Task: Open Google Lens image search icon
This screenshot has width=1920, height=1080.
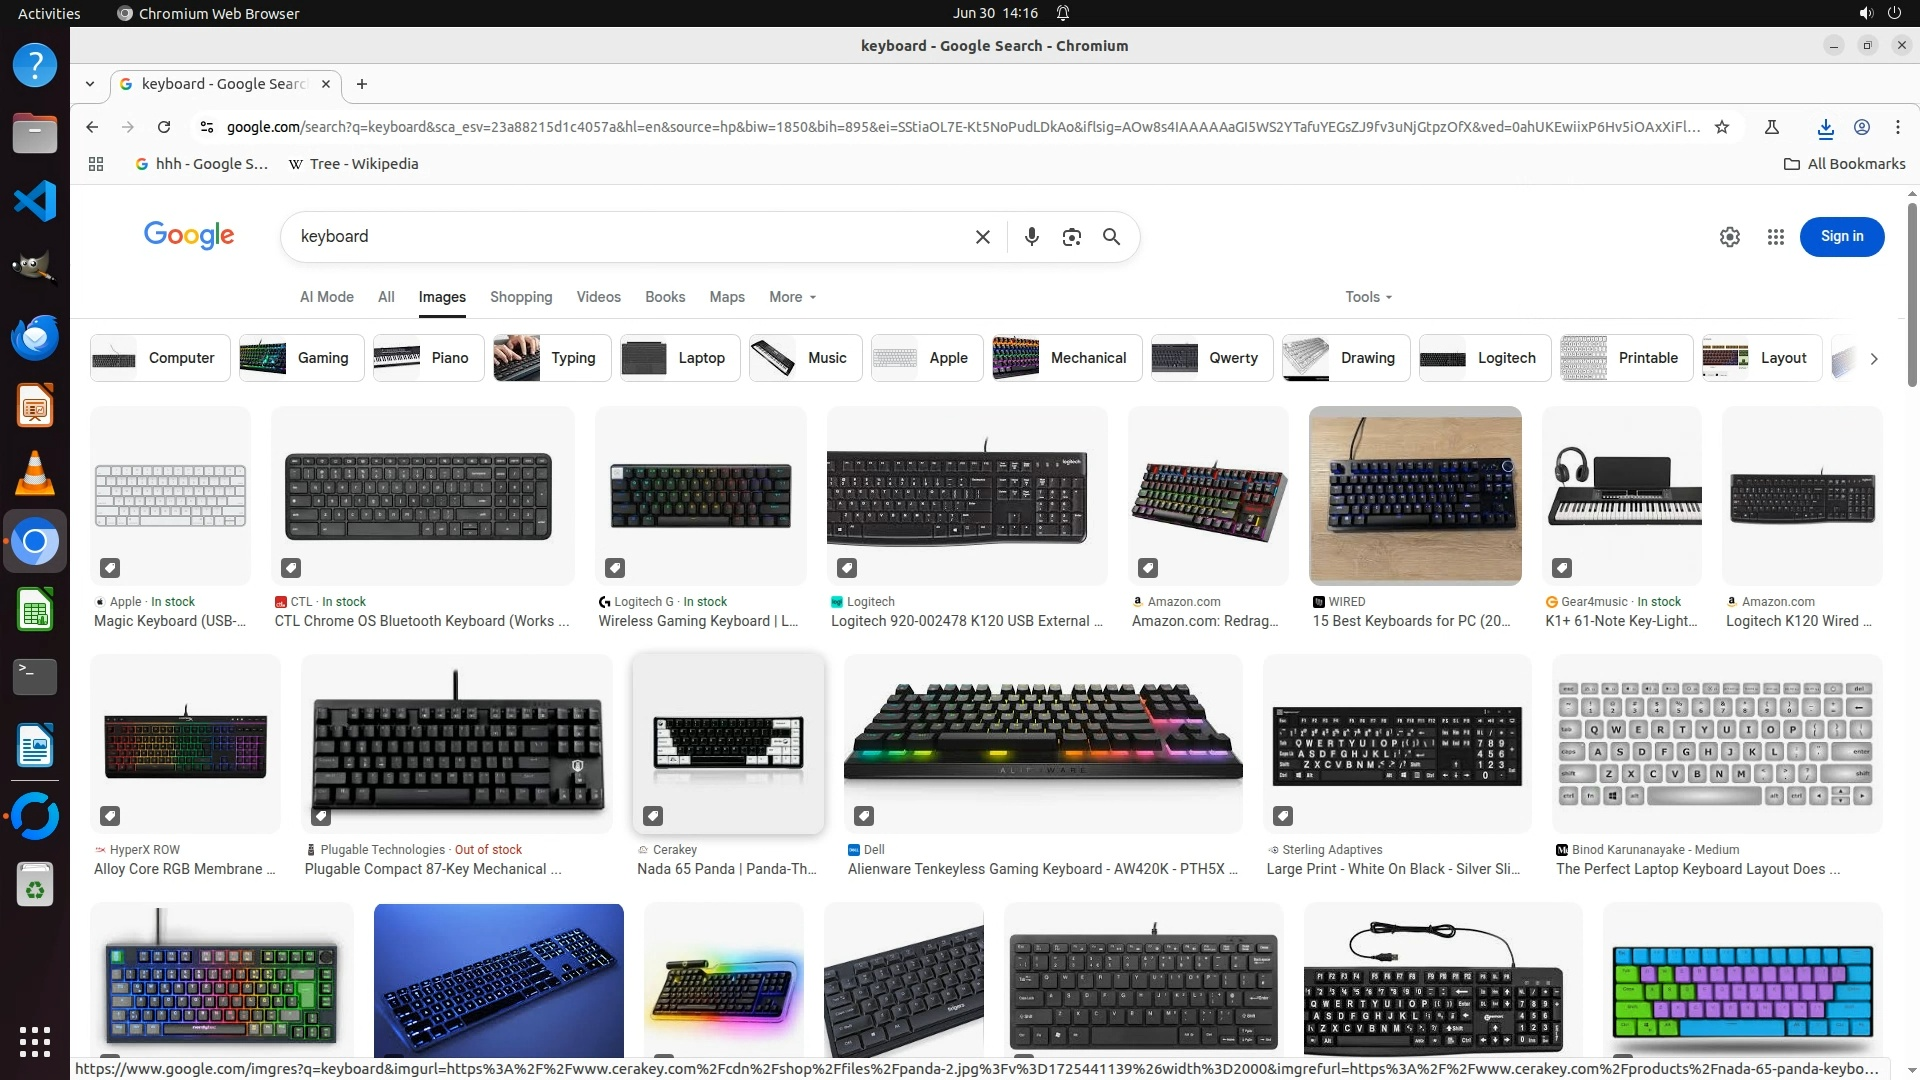Action: (x=1071, y=237)
